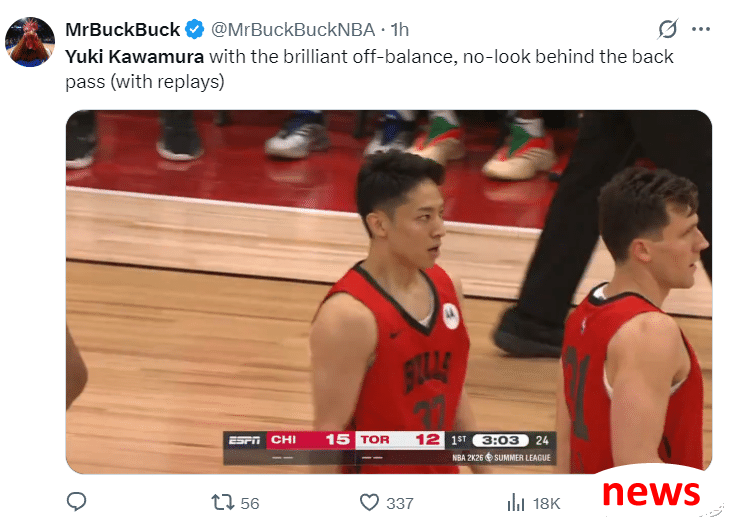Click the MrBuckBuck display name
Viewport: 733px width, 528px height.
(122, 29)
